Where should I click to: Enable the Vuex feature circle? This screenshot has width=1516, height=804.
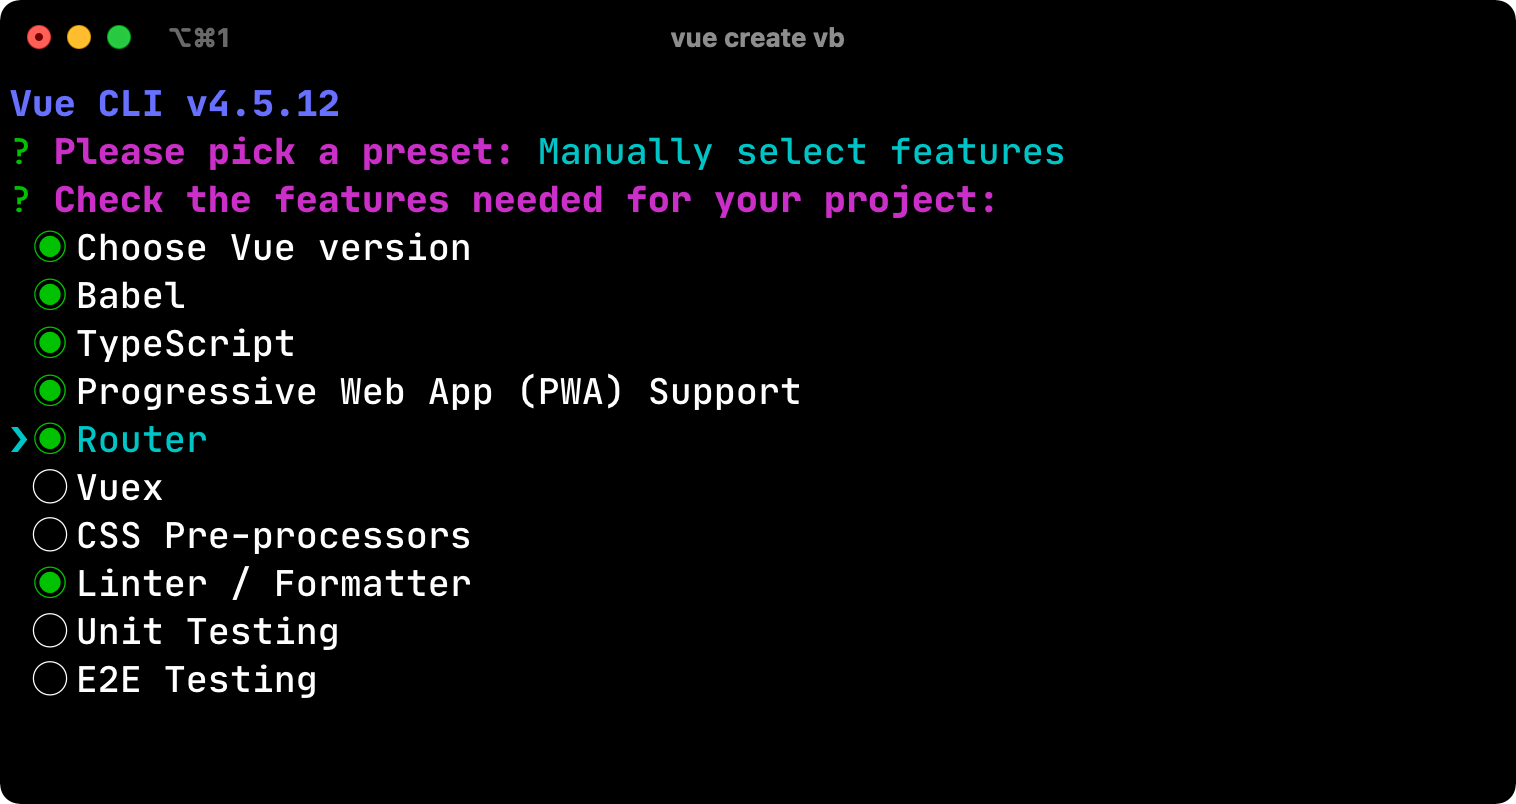[x=50, y=487]
